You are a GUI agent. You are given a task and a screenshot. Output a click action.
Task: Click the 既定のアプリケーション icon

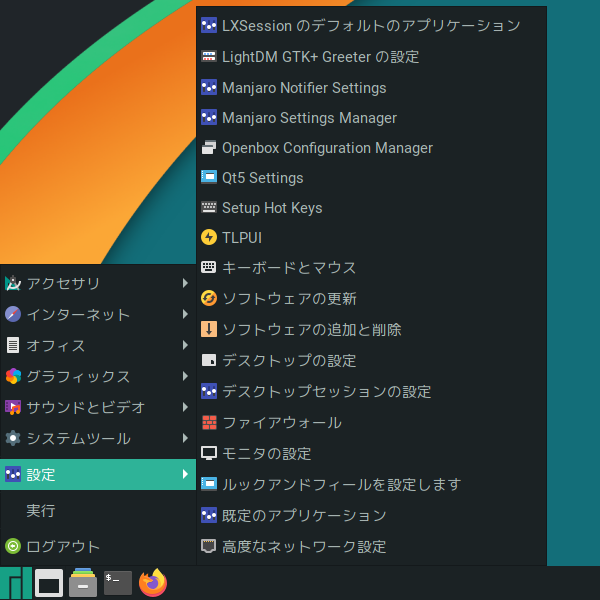pyautogui.click(x=209, y=515)
